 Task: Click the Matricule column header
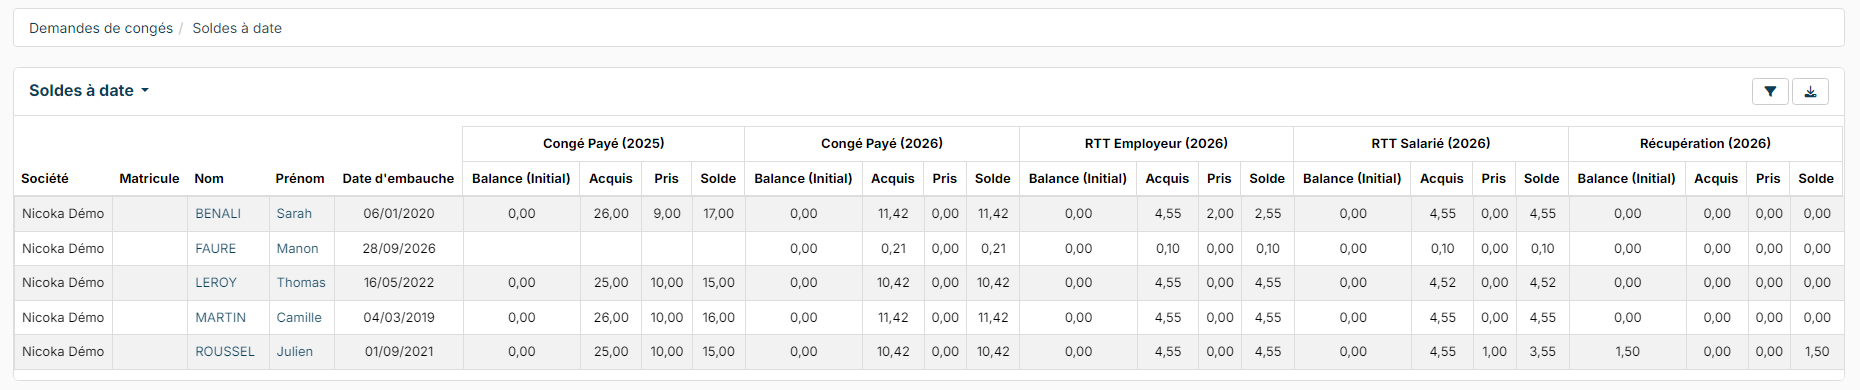click(x=149, y=178)
